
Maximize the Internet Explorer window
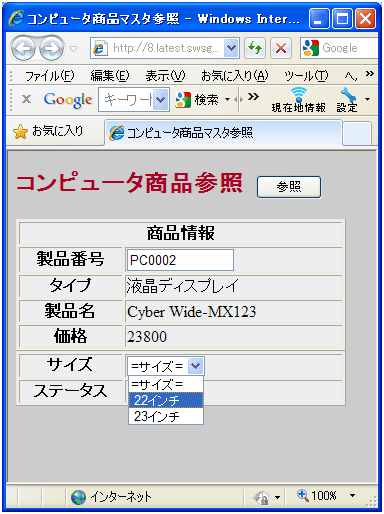click(x=342, y=19)
